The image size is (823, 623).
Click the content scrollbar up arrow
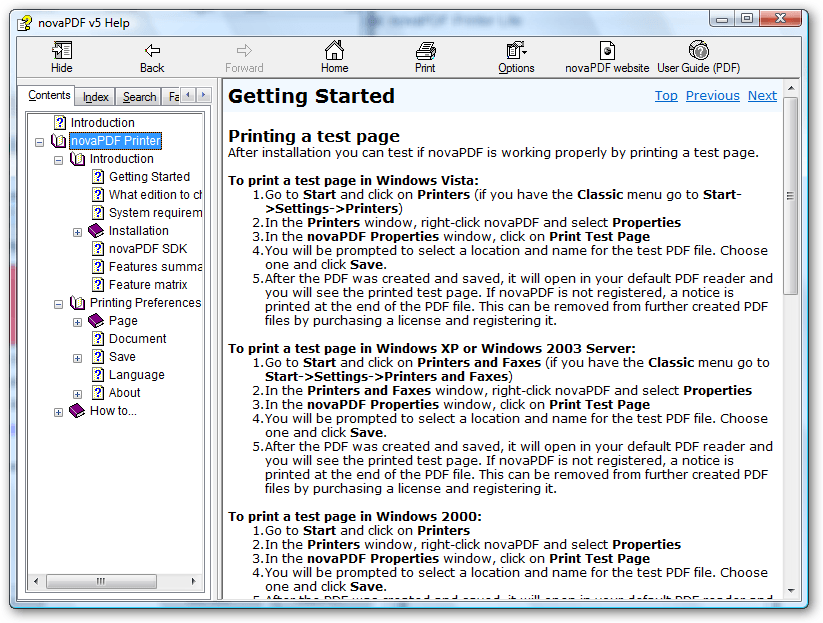tap(790, 88)
